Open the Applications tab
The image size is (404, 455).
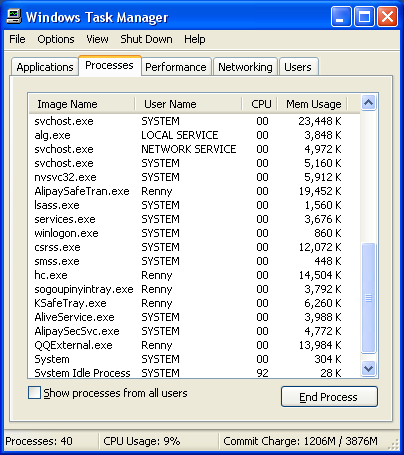45,67
